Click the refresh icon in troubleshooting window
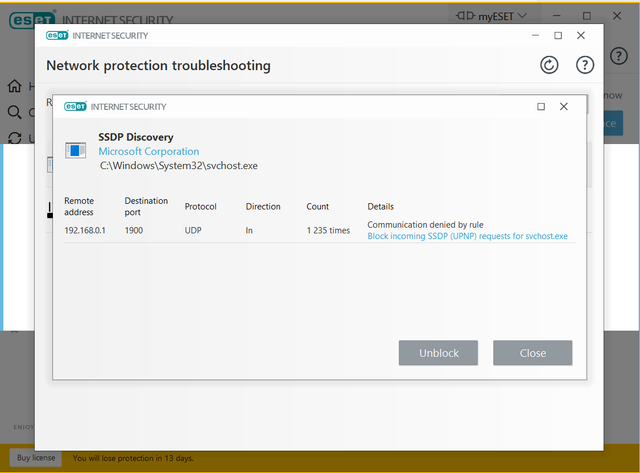Screen dimensions: 640x473 click(549, 65)
